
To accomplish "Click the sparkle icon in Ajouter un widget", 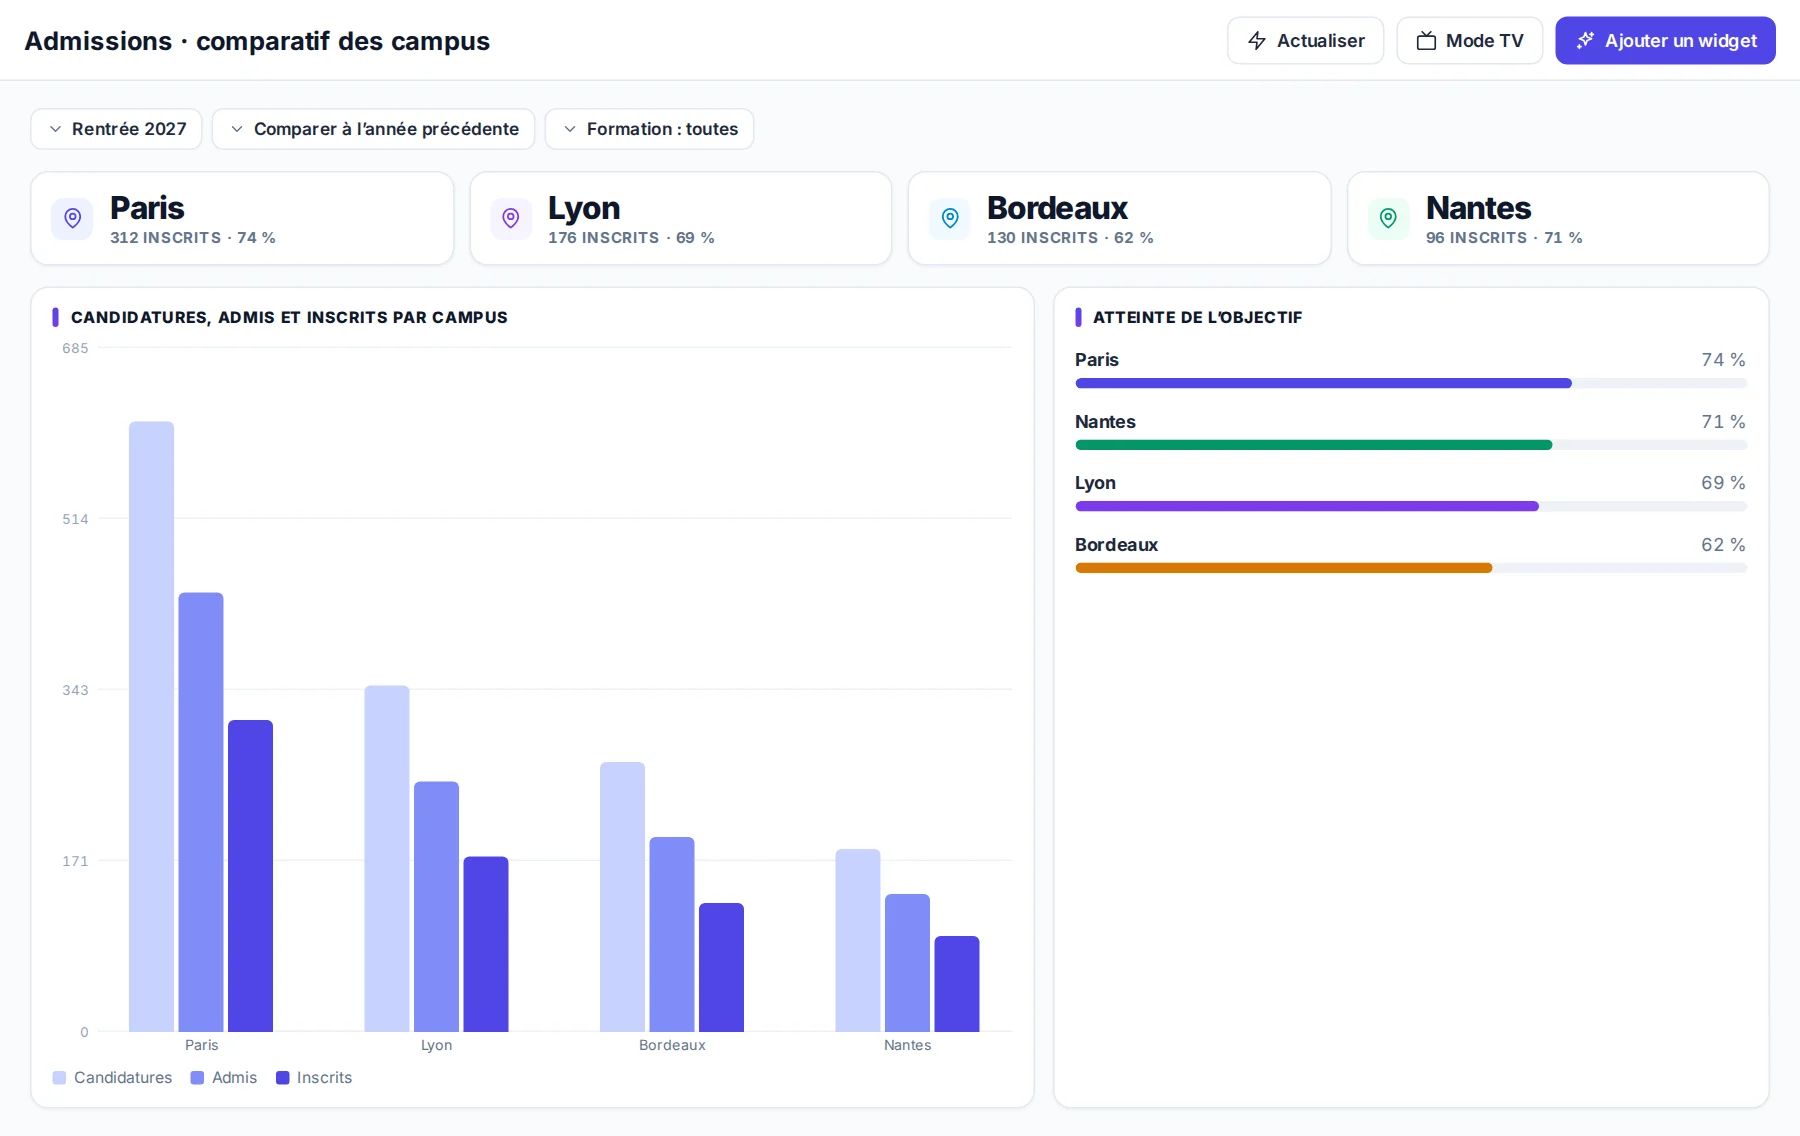I will pos(1585,41).
